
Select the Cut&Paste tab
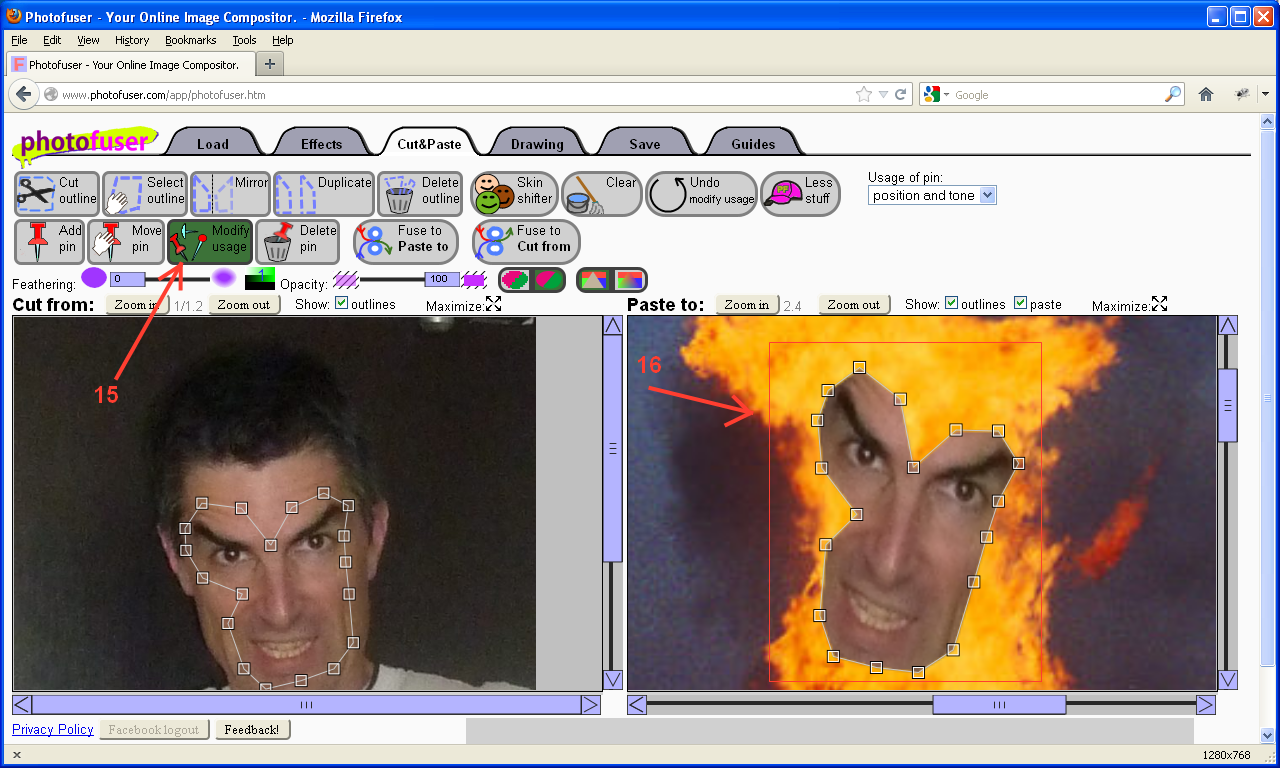pyautogui.click(x=429, y=144)
